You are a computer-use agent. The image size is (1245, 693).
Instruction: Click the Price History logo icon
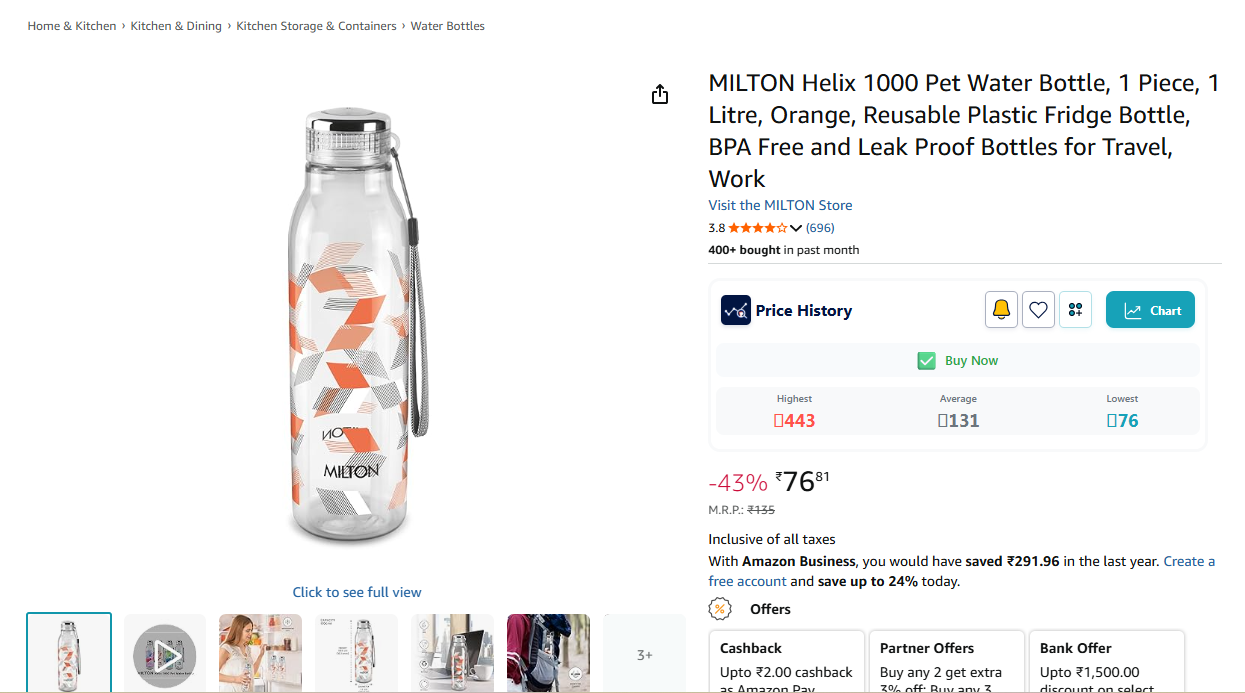[736, 310]
